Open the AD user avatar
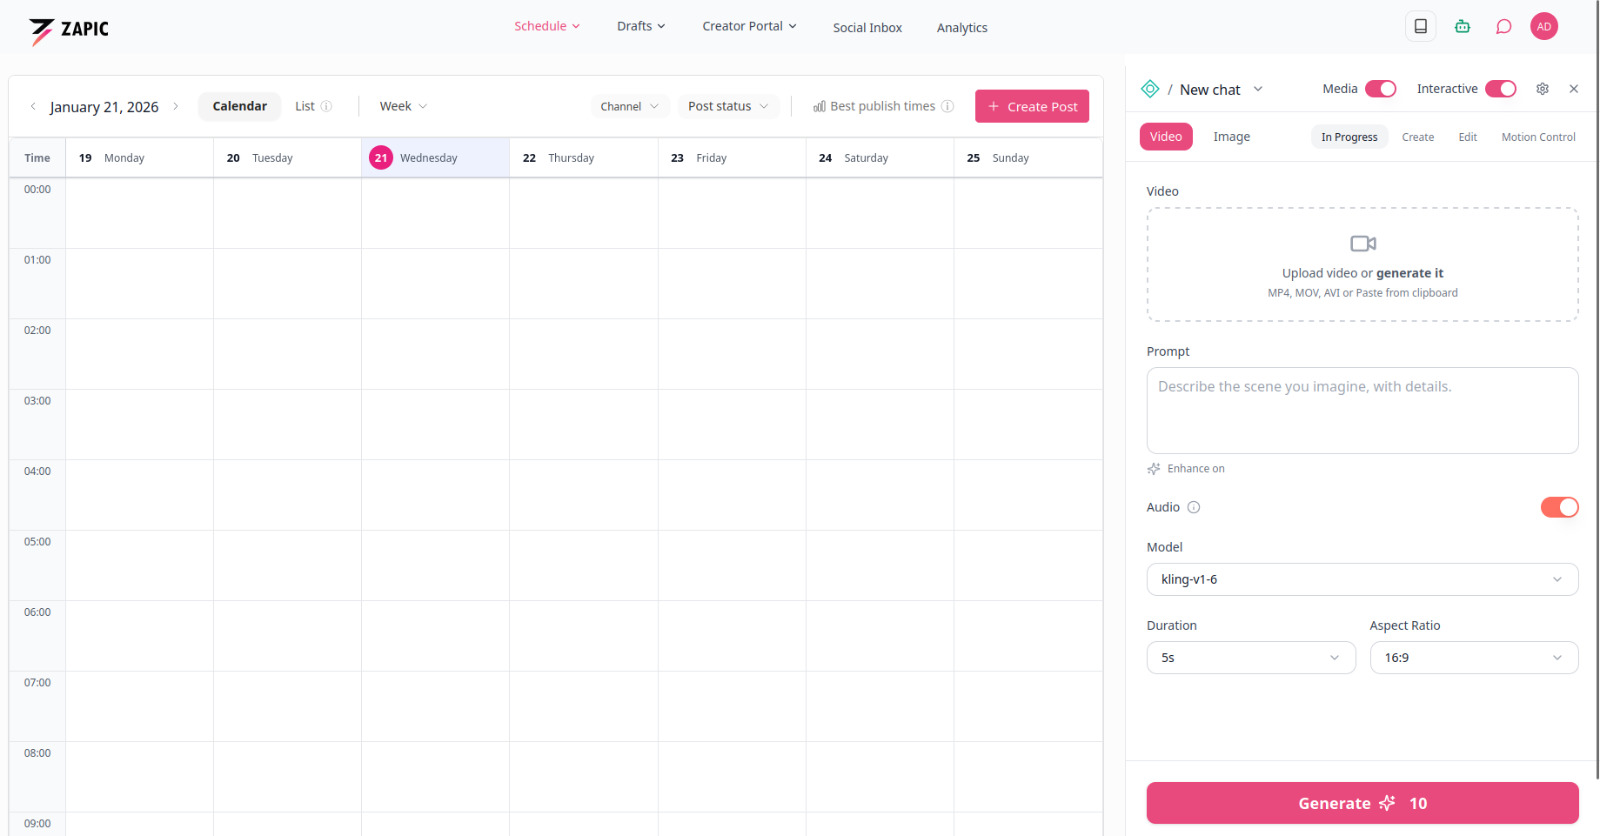1600x836 pixels. [1544, 27]
